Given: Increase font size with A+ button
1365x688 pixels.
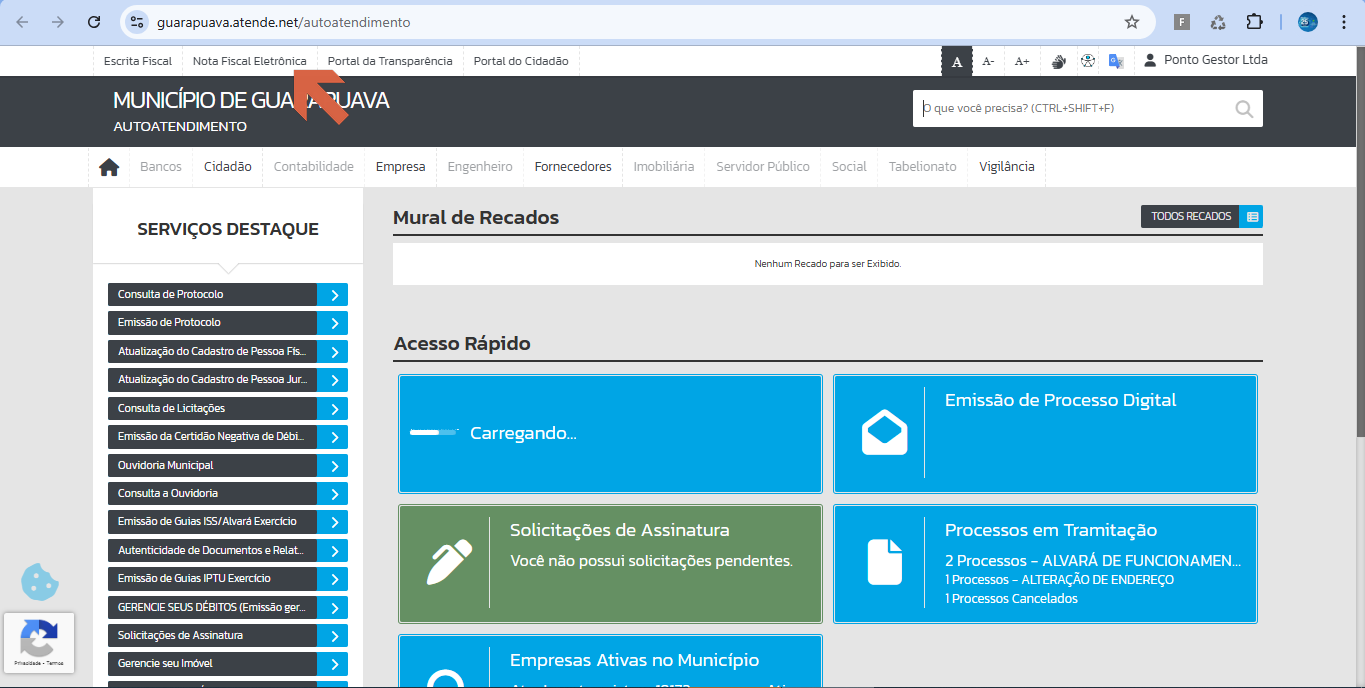Looking at the screenshot, I should tap(1022, 62).
